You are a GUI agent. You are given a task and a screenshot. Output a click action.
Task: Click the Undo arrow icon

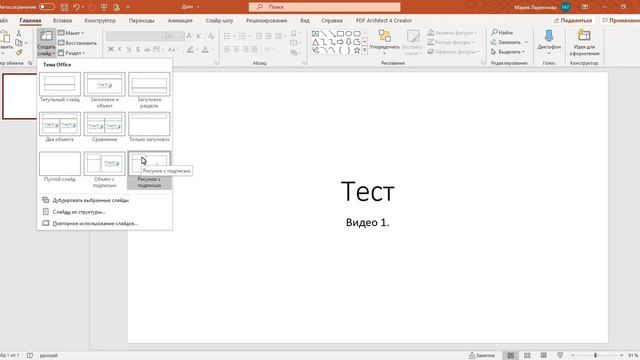coord(76,7)
